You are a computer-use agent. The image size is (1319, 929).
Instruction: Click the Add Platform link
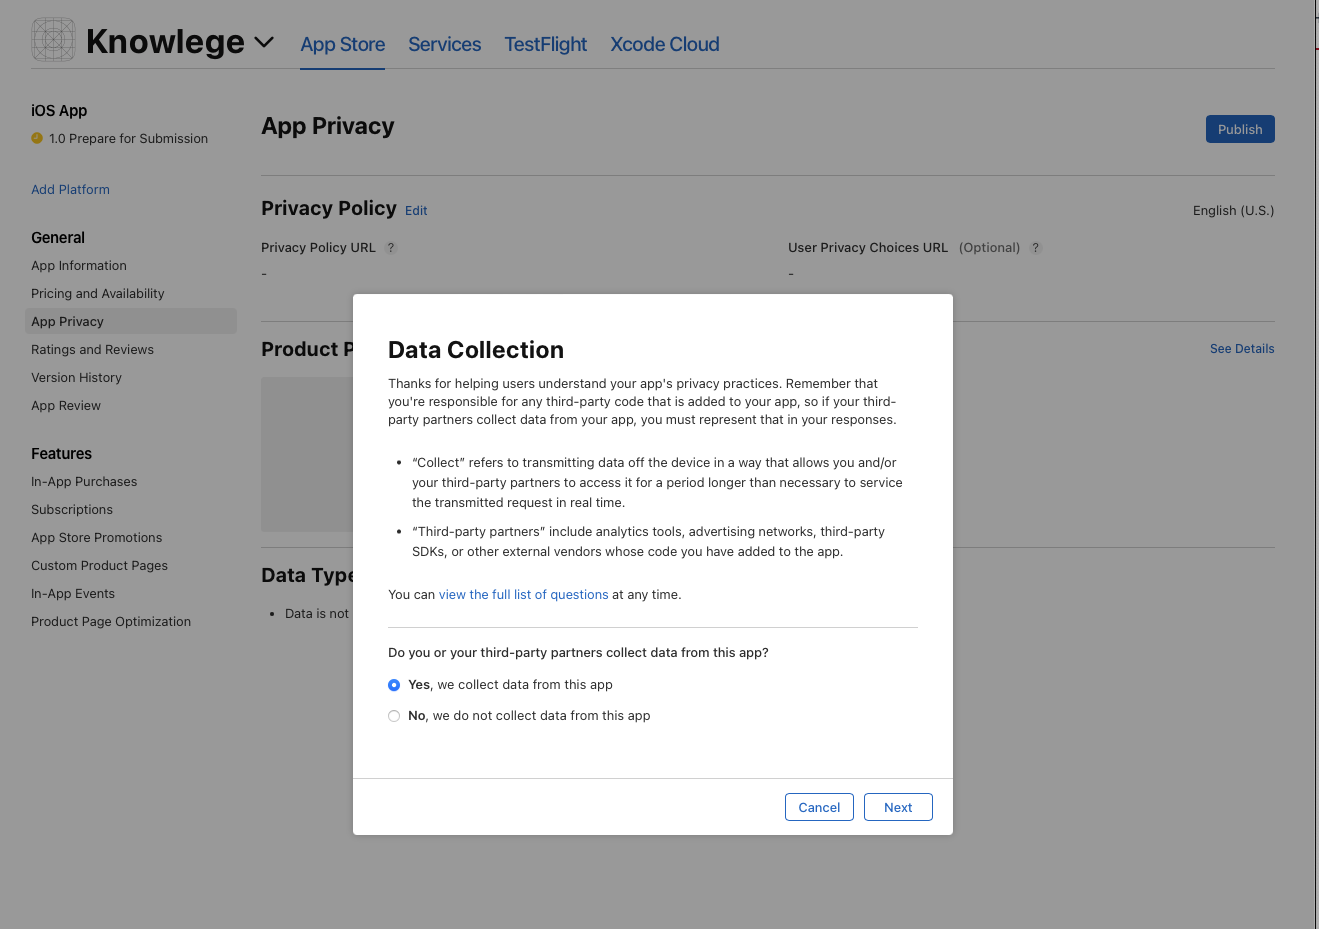70,189
